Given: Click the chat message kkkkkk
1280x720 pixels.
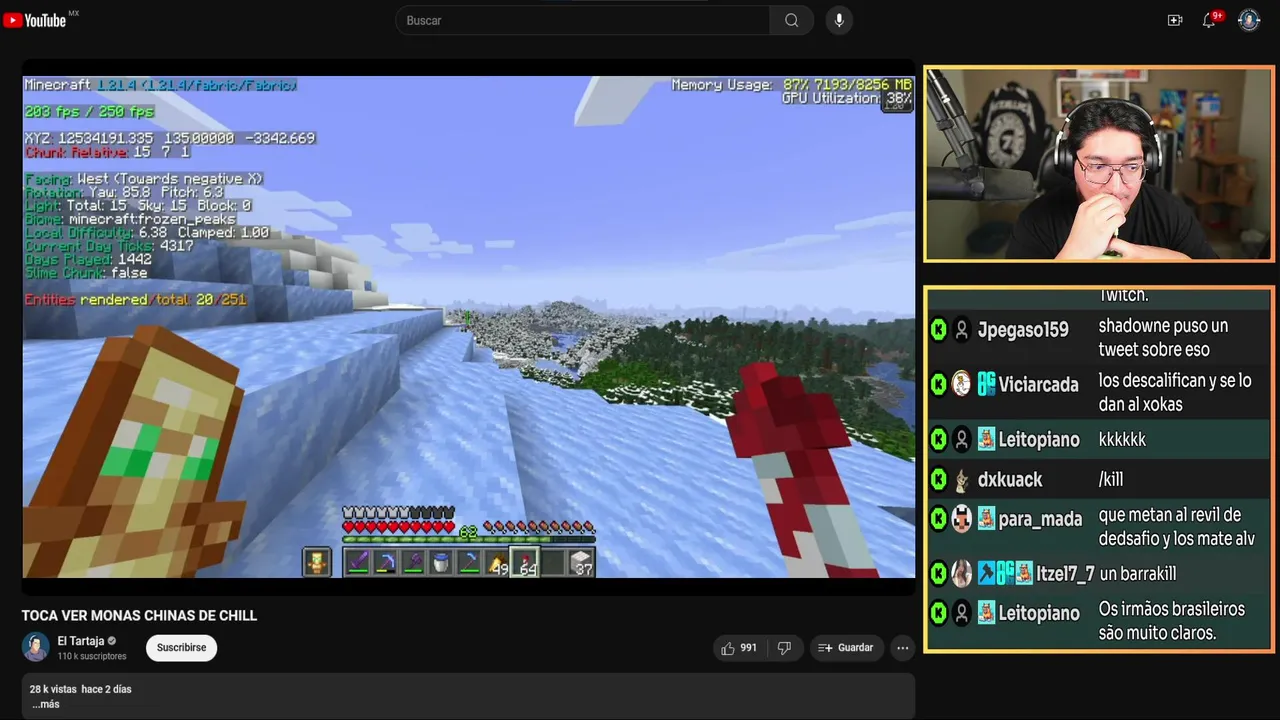Looking at the screenshot, I should [1122, 440].
